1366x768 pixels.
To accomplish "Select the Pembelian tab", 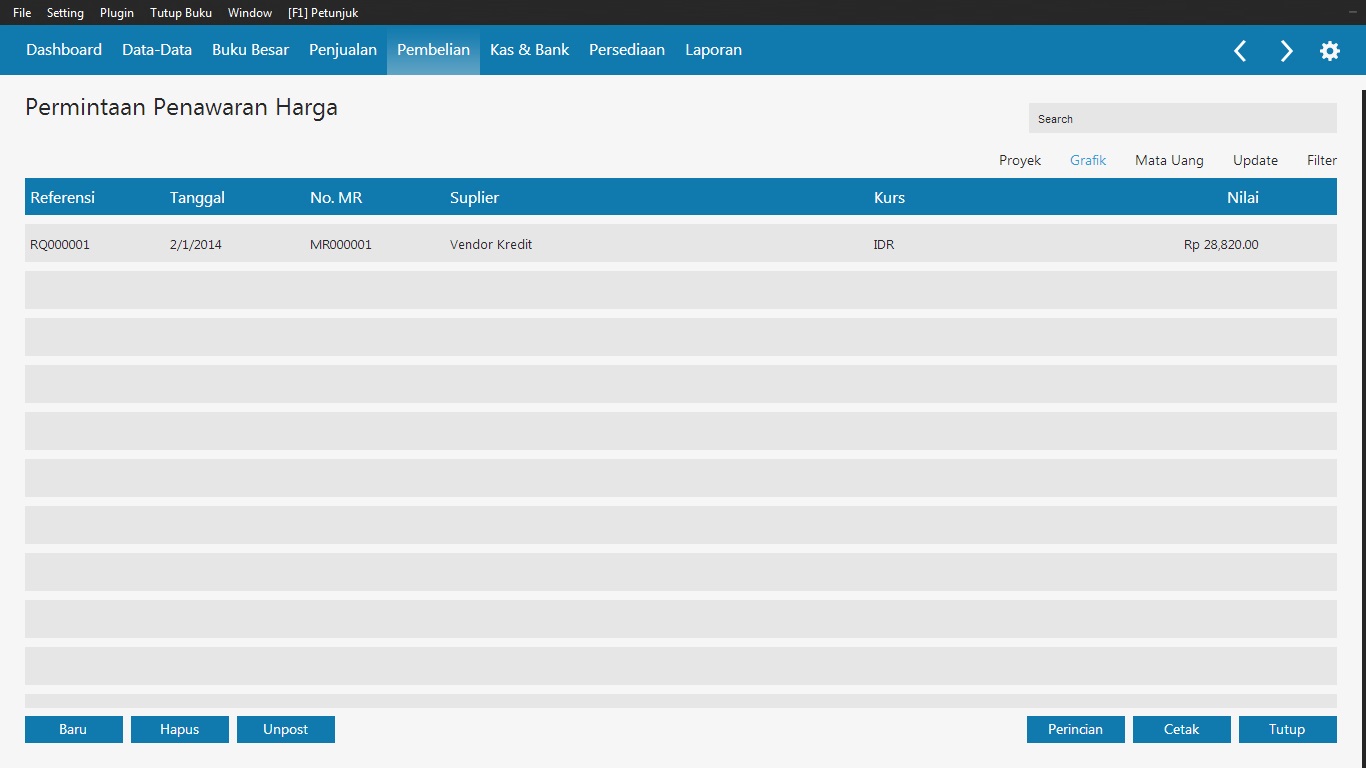I will click(433, 50).
